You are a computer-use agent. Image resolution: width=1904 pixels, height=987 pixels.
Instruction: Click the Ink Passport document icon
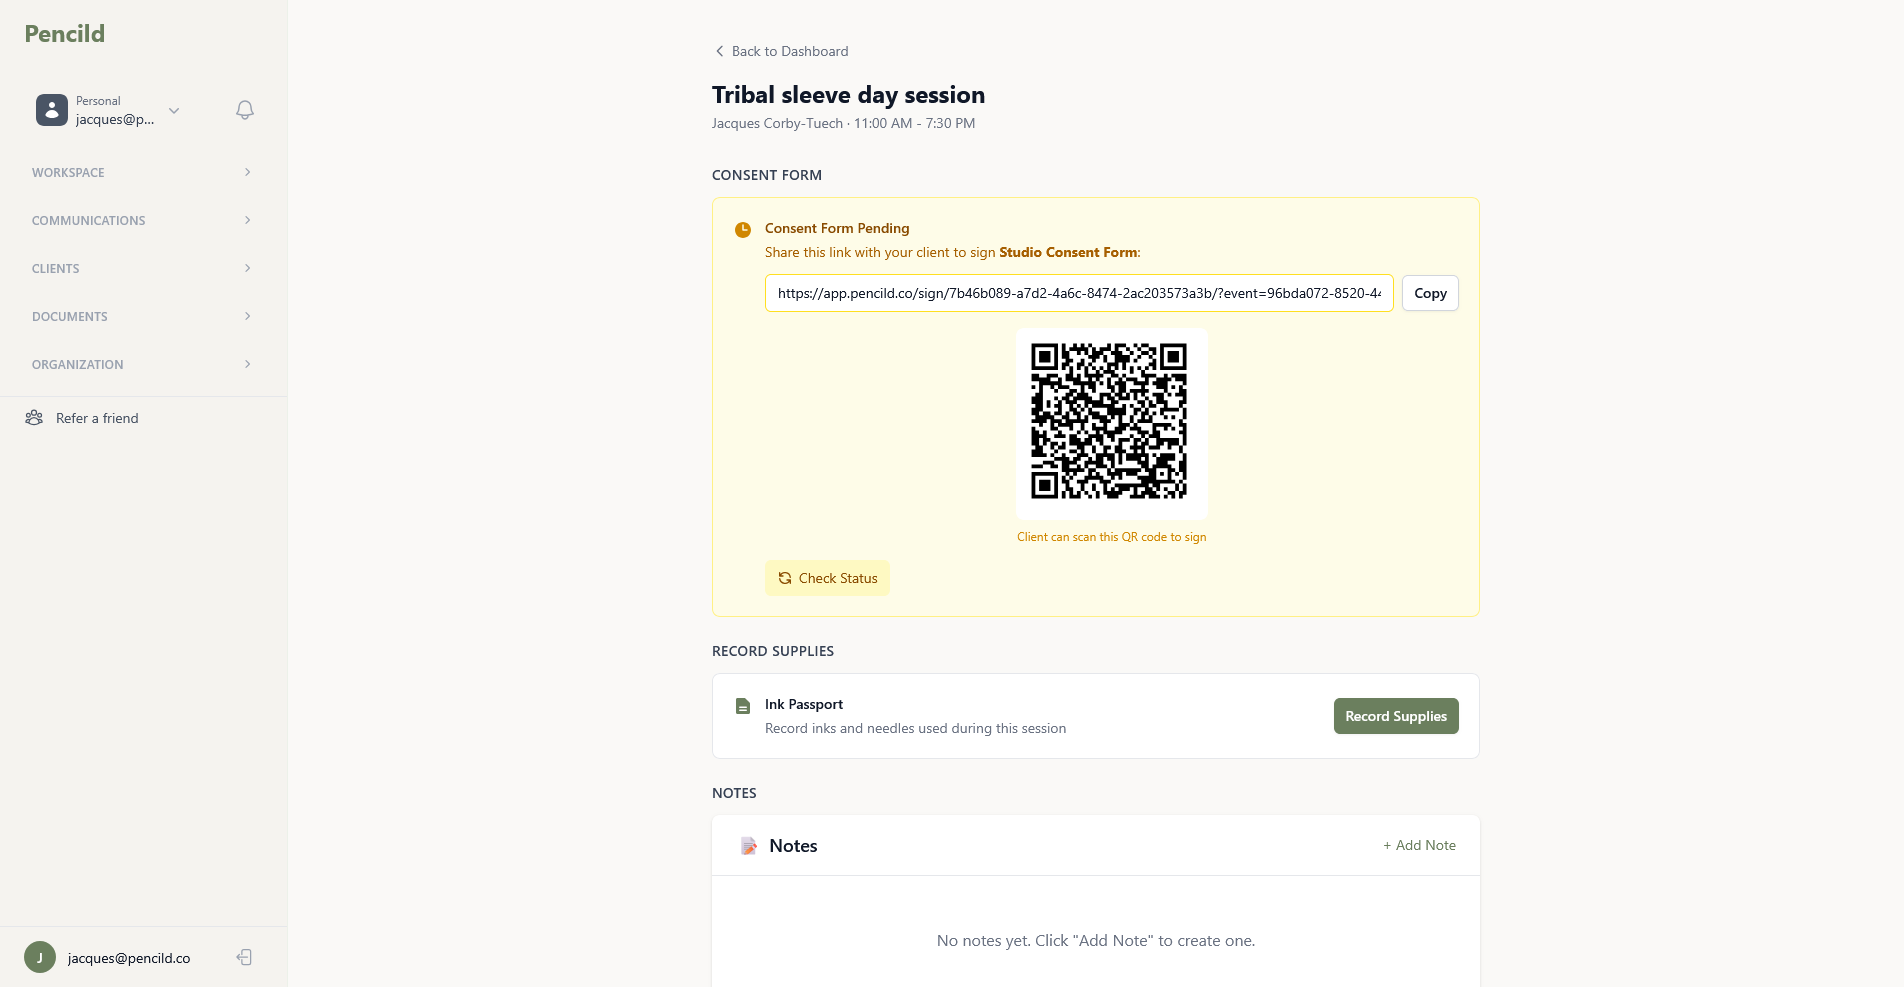(x=743, y=707)
